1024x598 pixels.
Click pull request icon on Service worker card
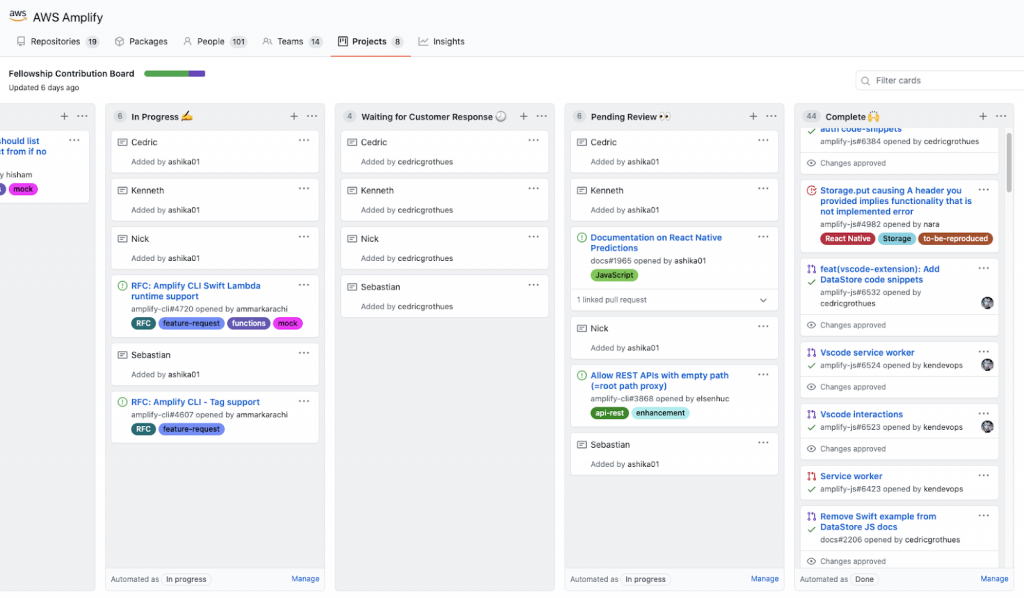tap(811, 477)
